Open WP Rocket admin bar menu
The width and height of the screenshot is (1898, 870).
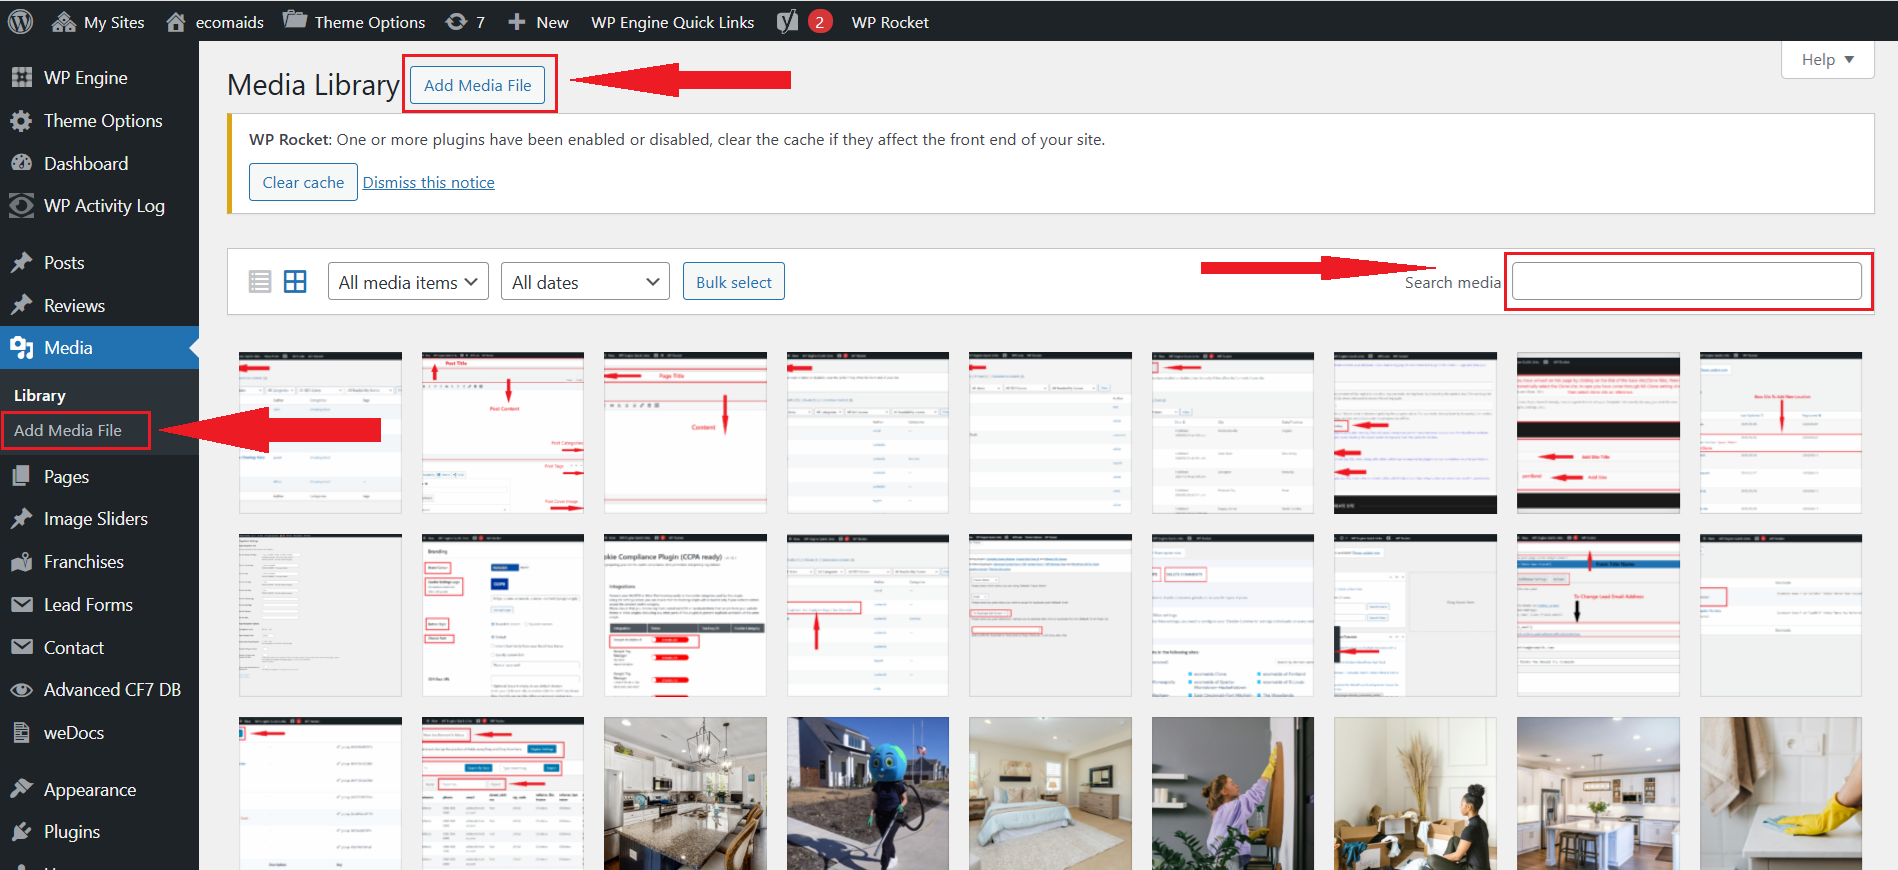coord(890,22)
